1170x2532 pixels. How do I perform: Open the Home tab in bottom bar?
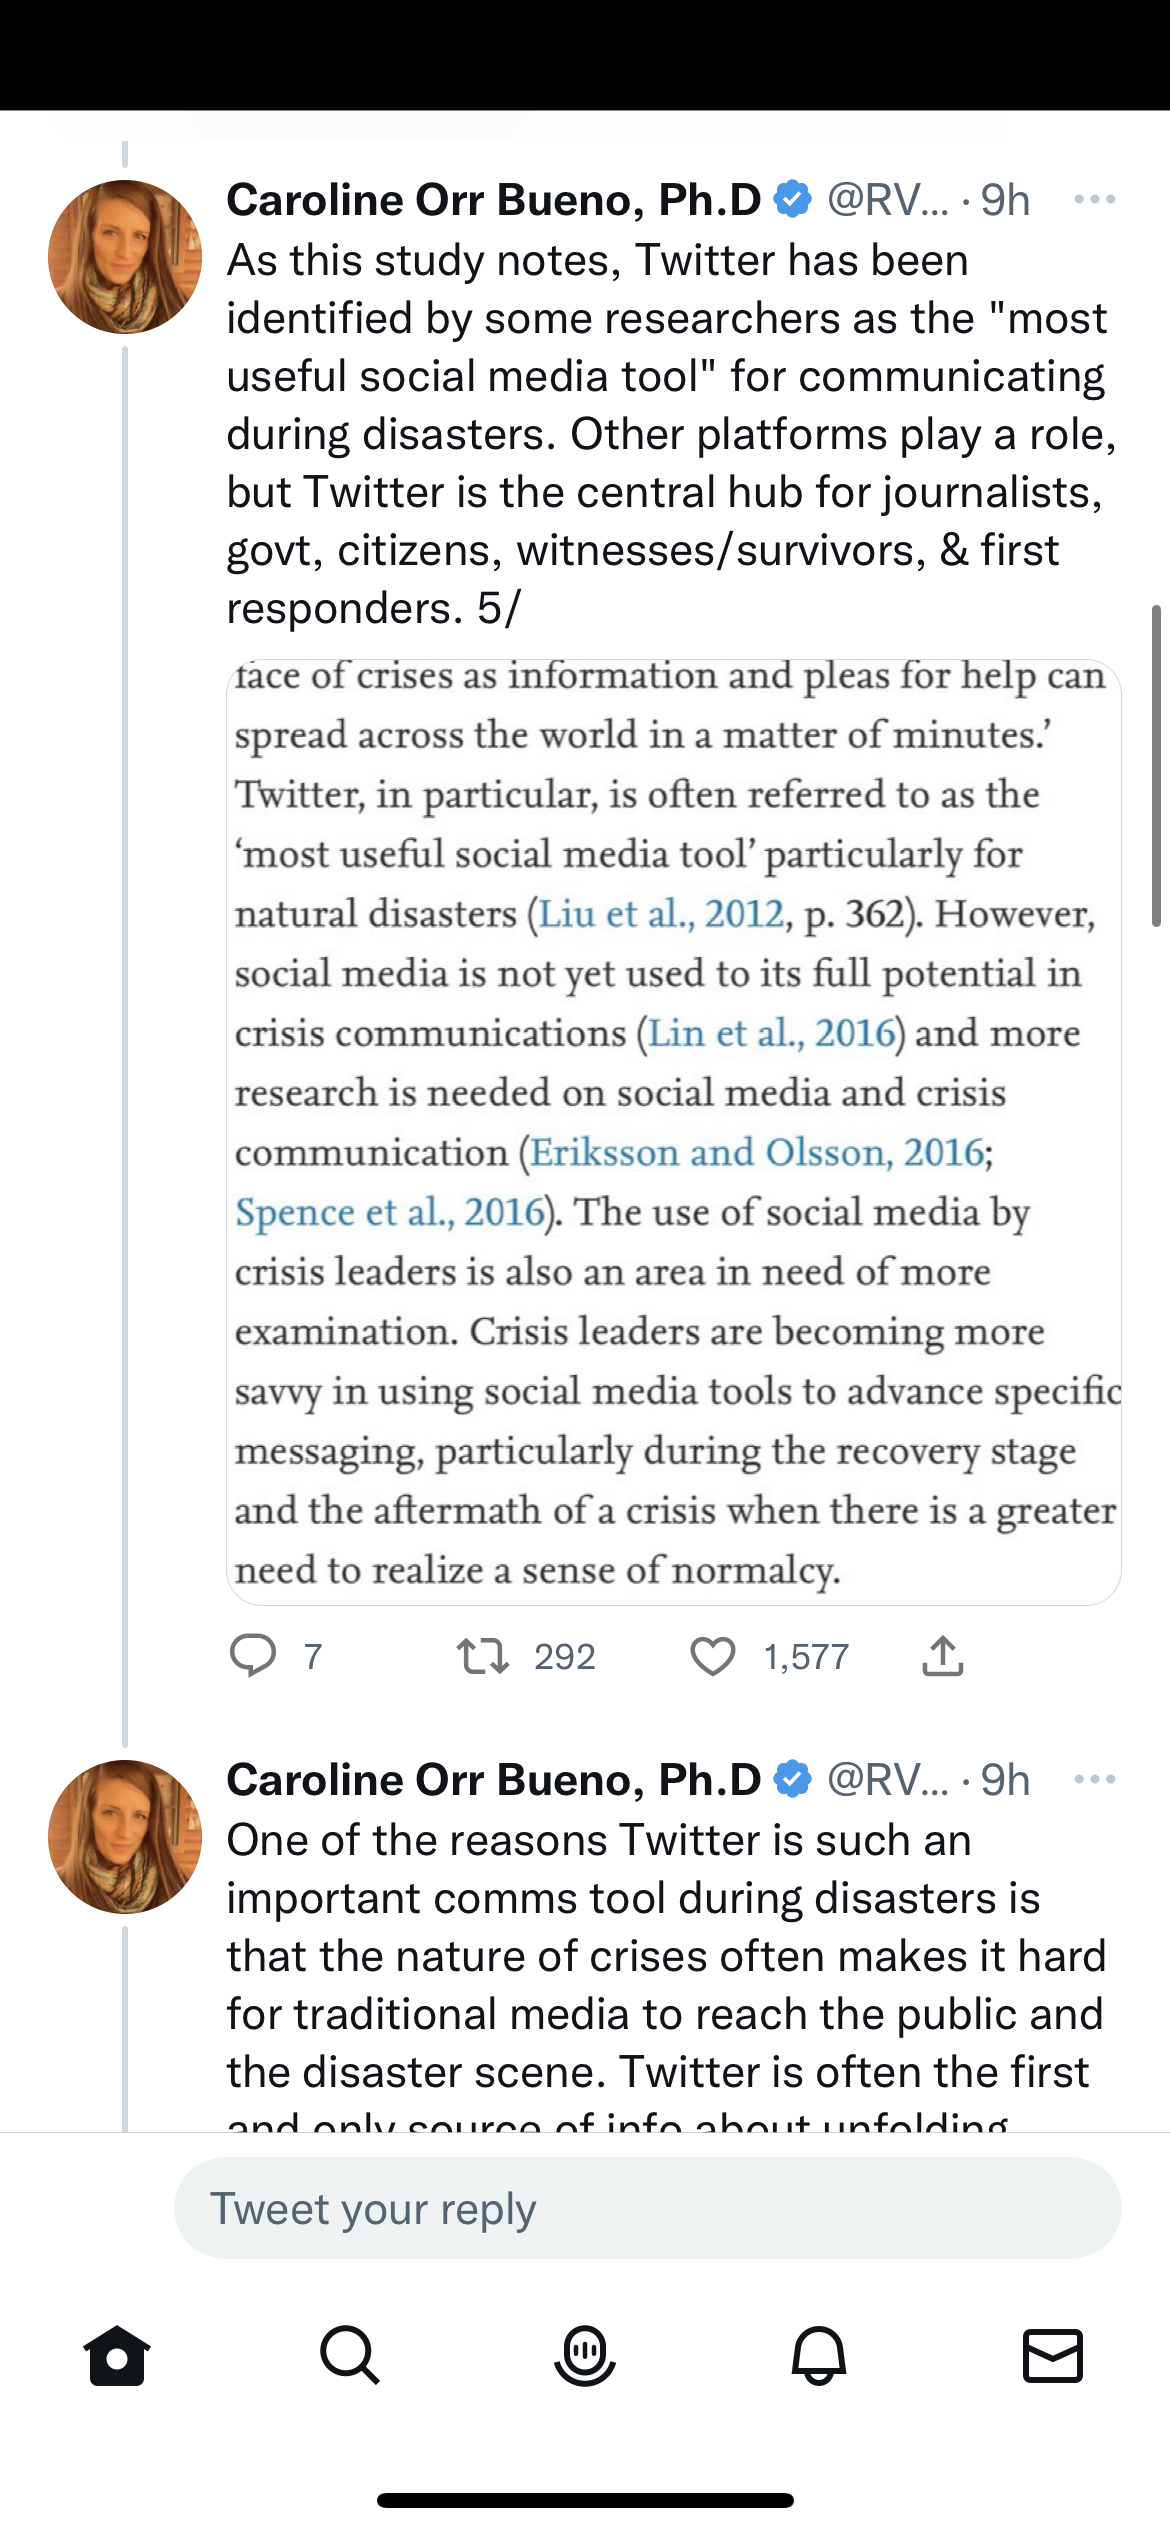click(117, 2356)
